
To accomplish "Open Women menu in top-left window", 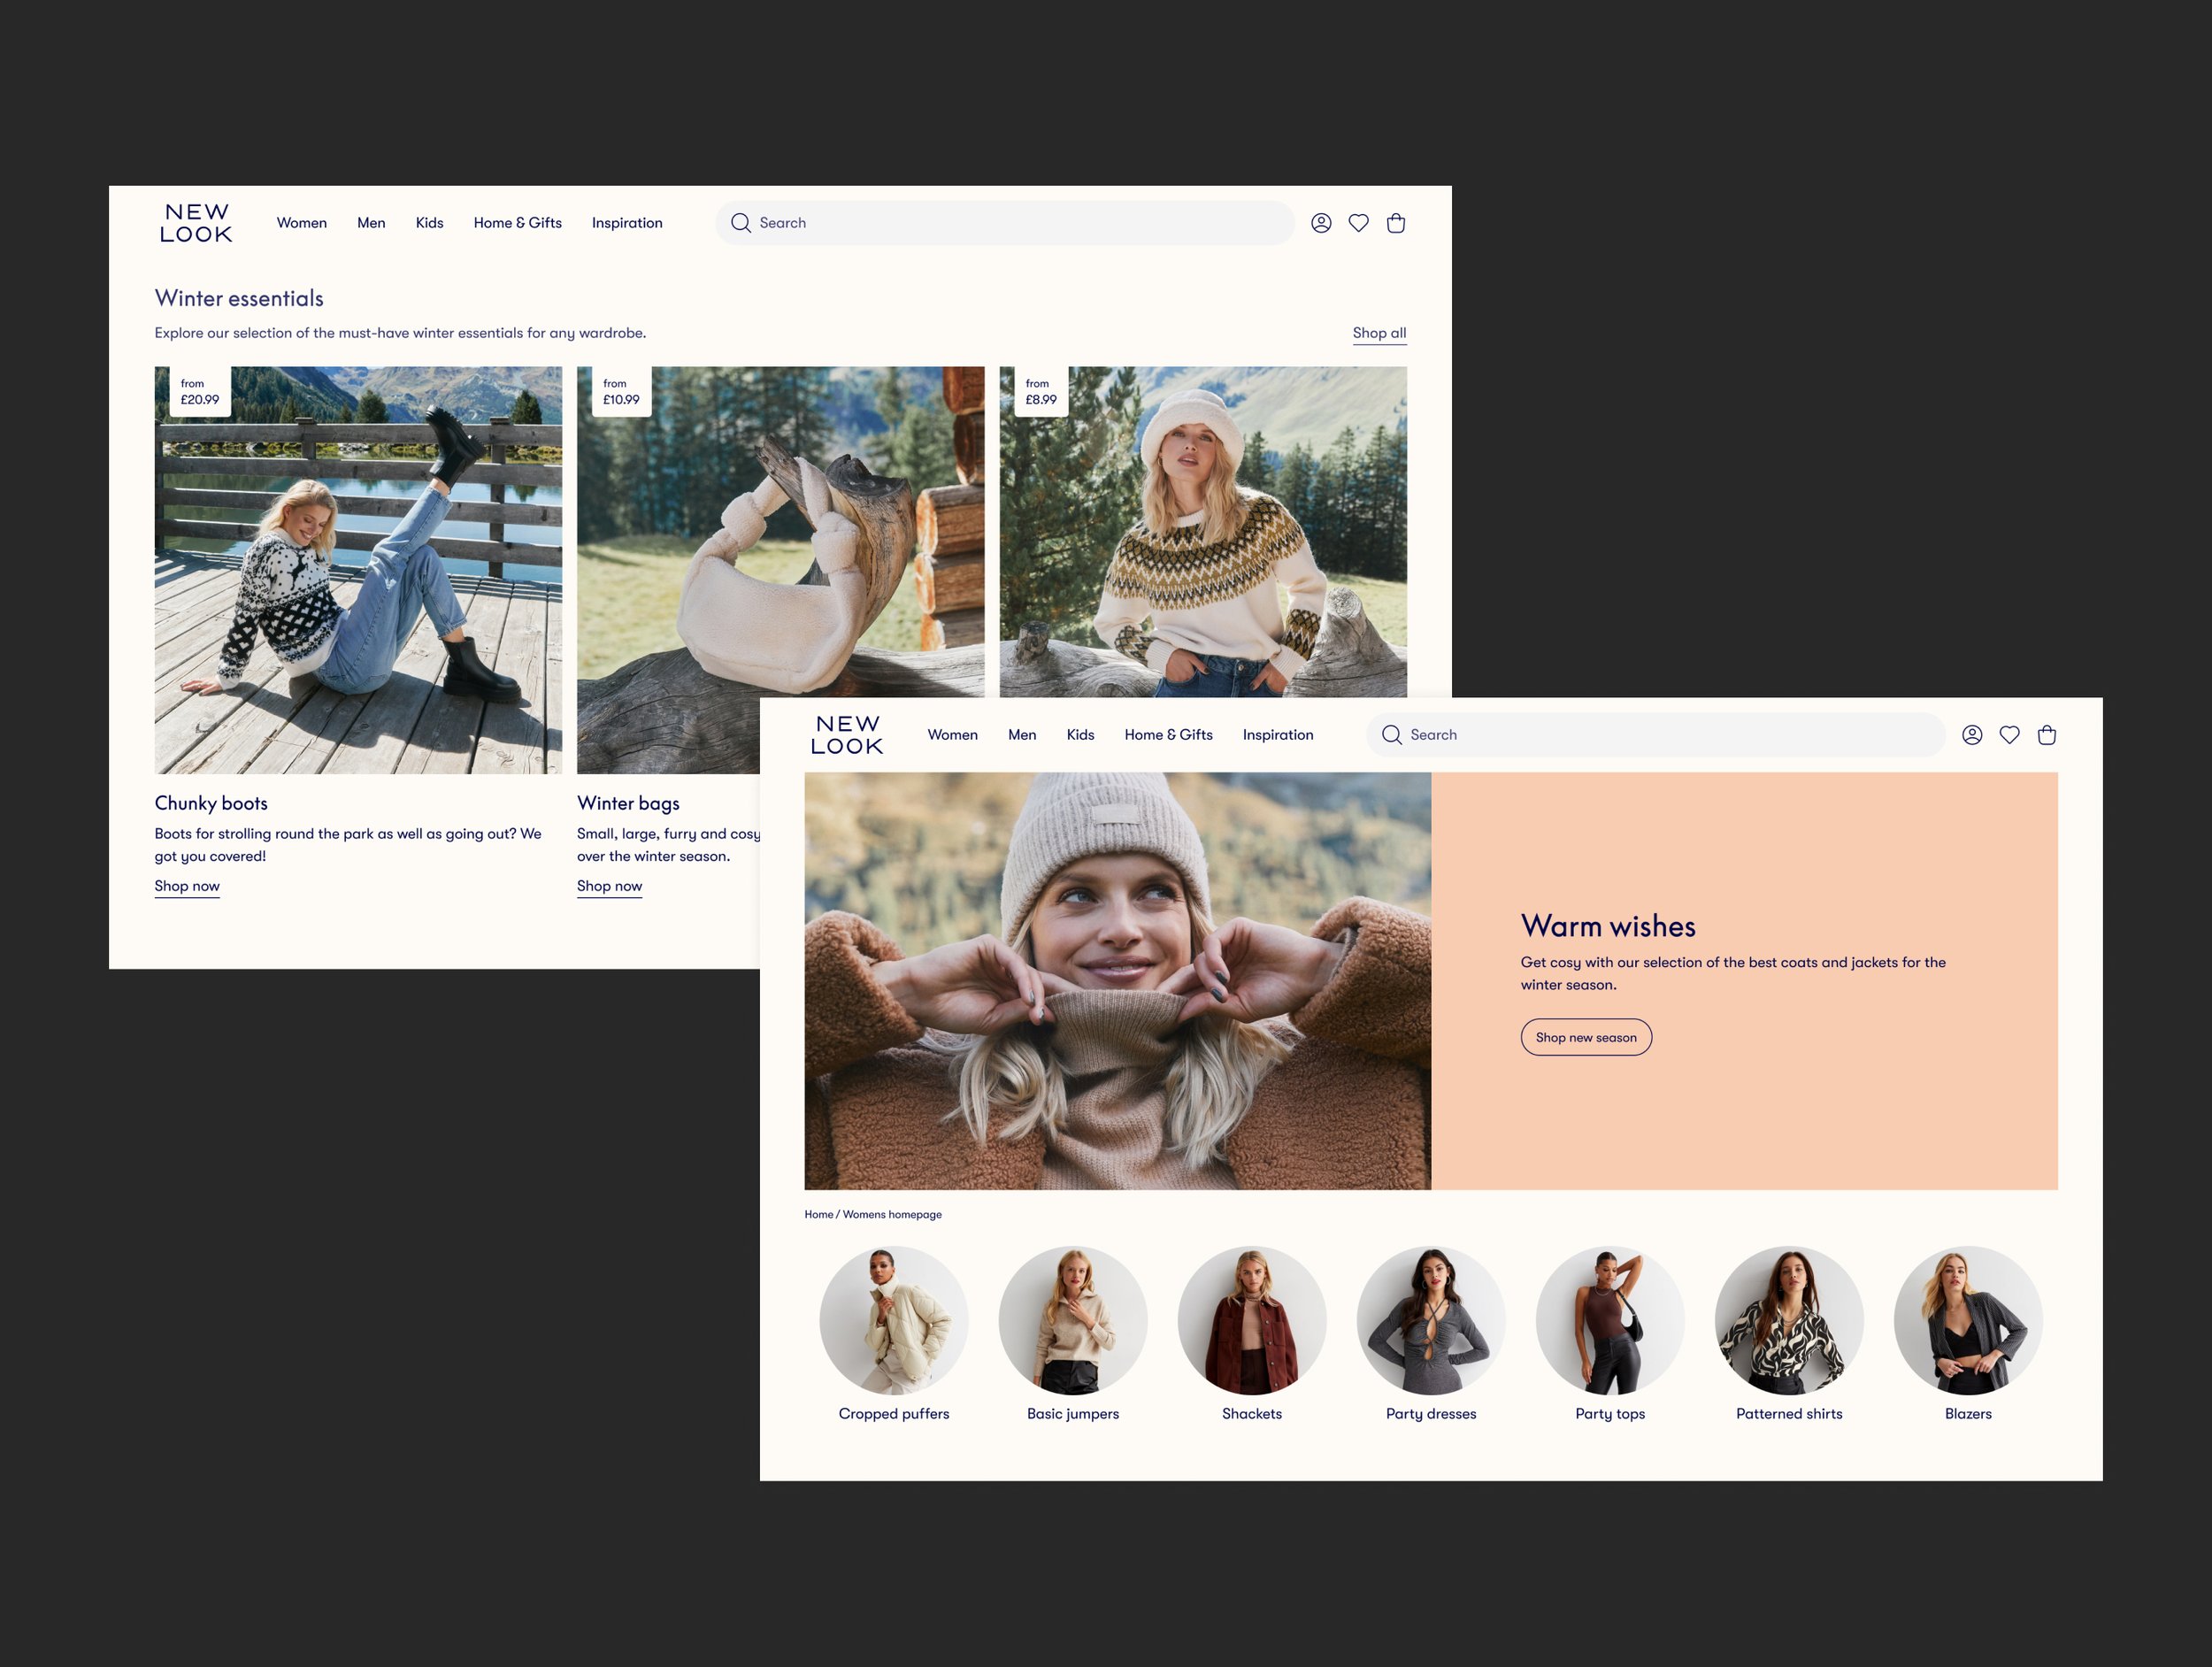I will 302,223.
